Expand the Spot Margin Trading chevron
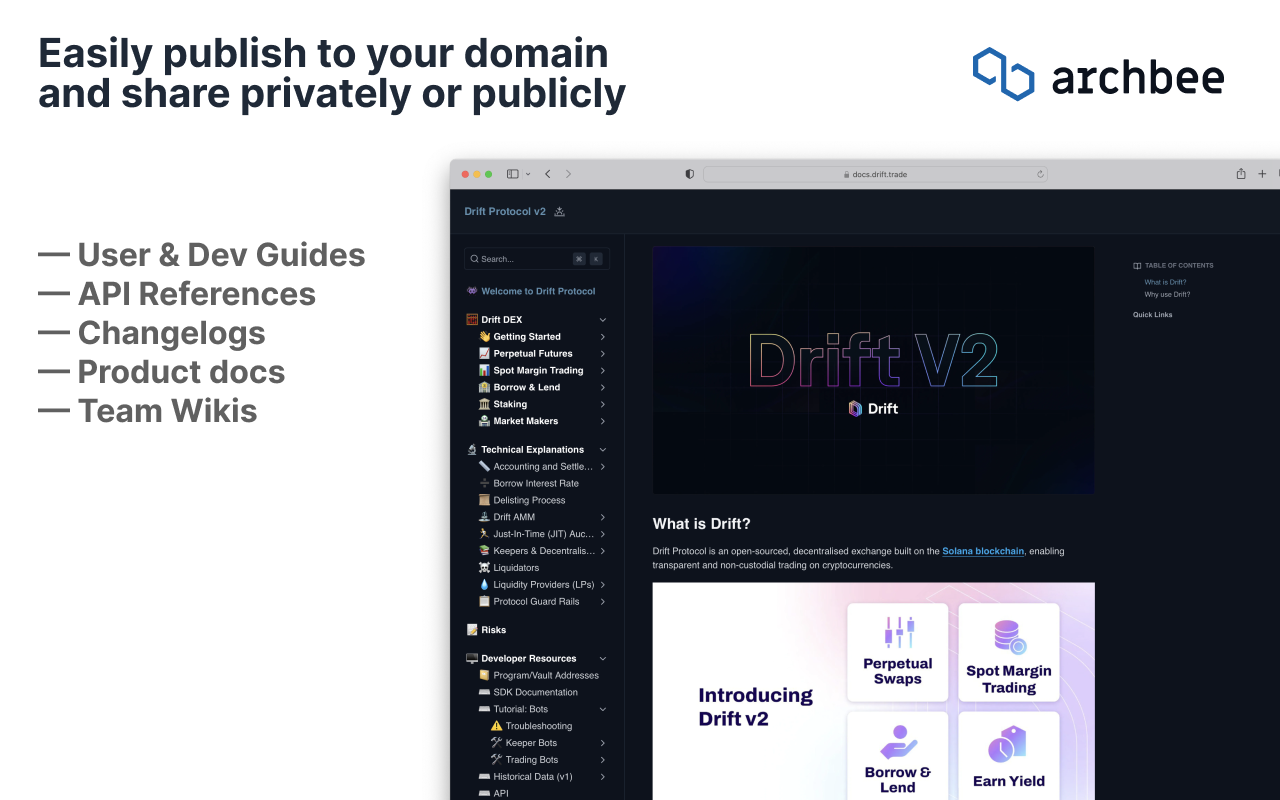The width and height of the screenshot is (1280, 800). pyautogui.click(x=603, y=371)
